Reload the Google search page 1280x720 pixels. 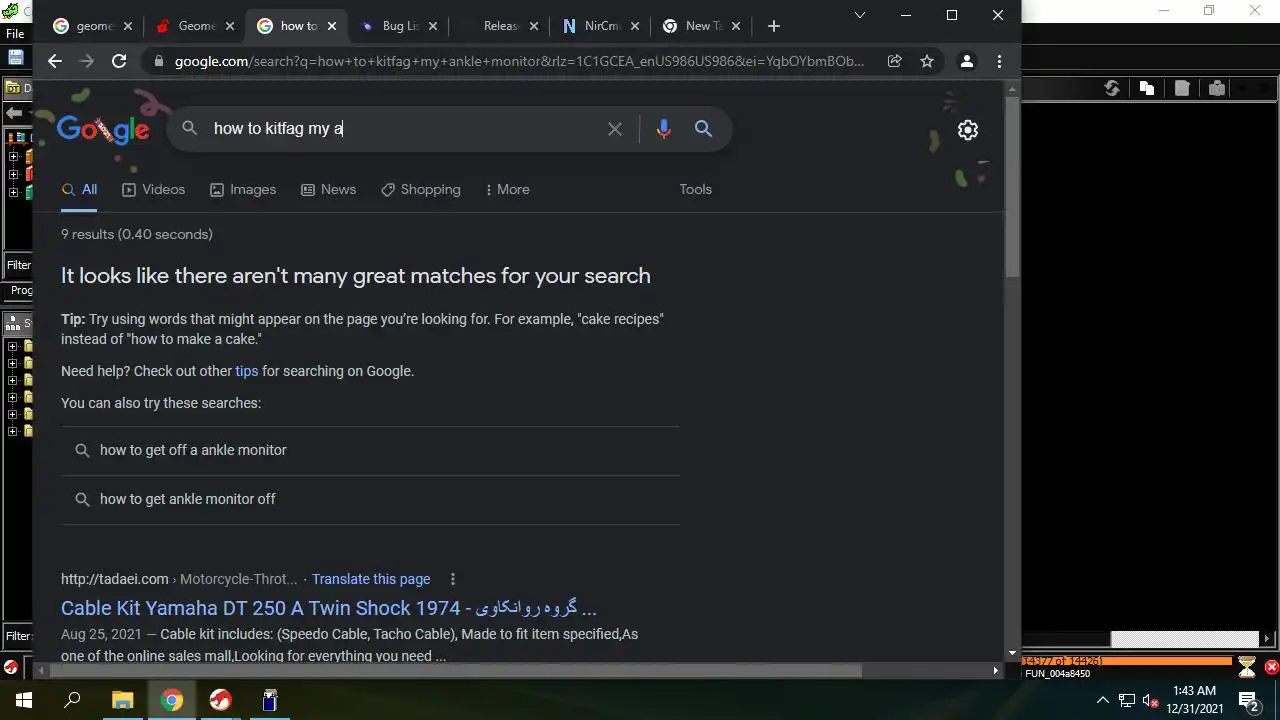[x=119, y=61]
